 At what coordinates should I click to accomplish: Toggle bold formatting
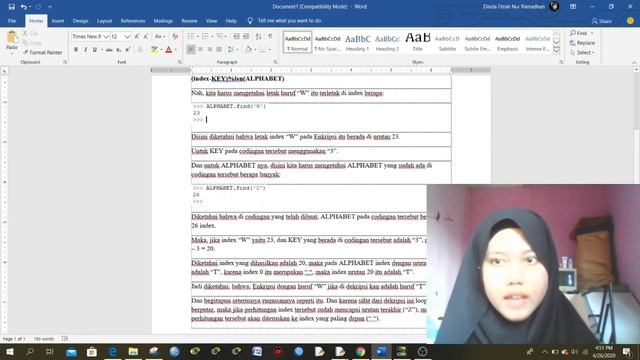[76, 49]
